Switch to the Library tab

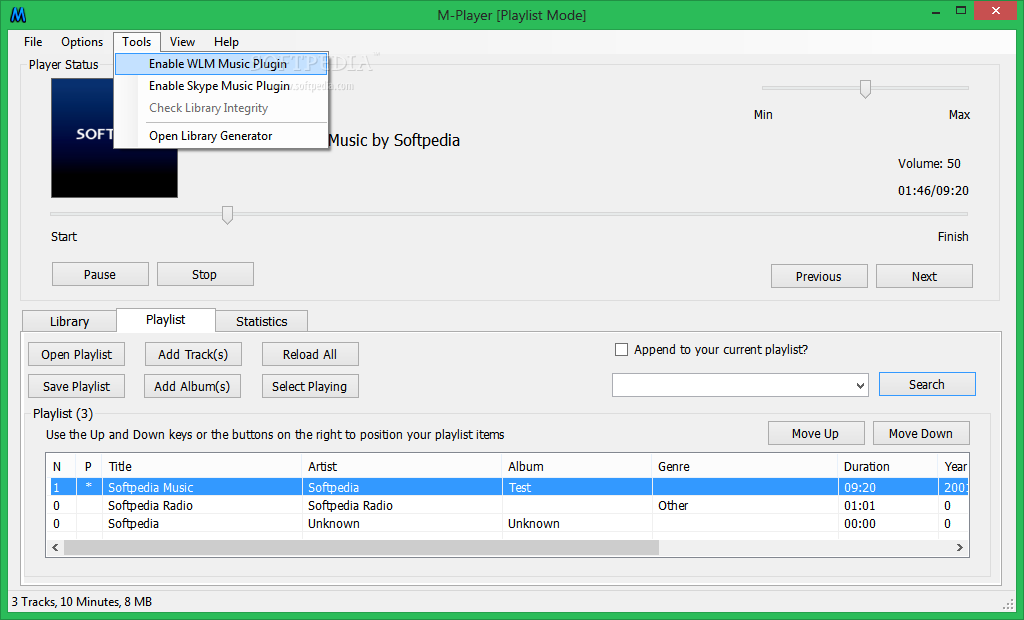tap(69, 321)
